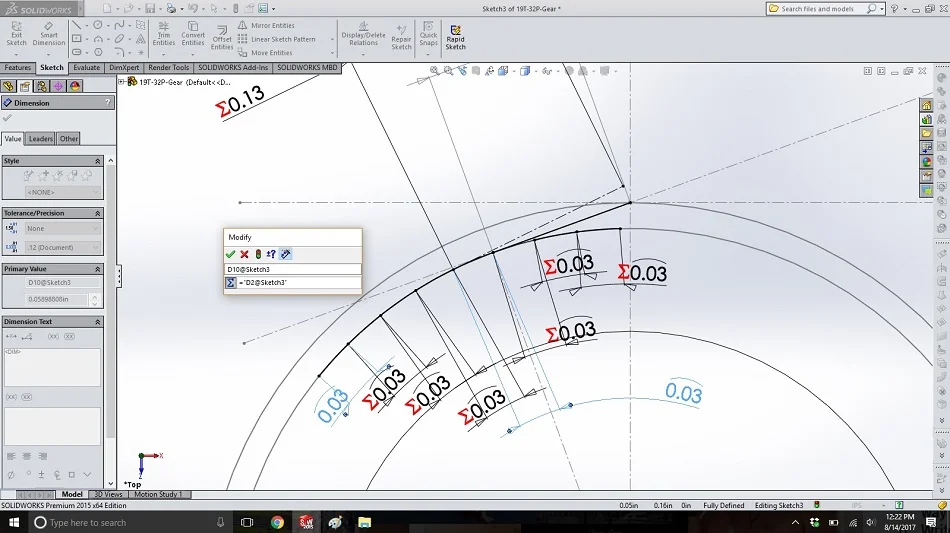Viewport: 950px width, 533px height.
Task: Click Linear Sketch Pattern
Action: click(276, 39)
